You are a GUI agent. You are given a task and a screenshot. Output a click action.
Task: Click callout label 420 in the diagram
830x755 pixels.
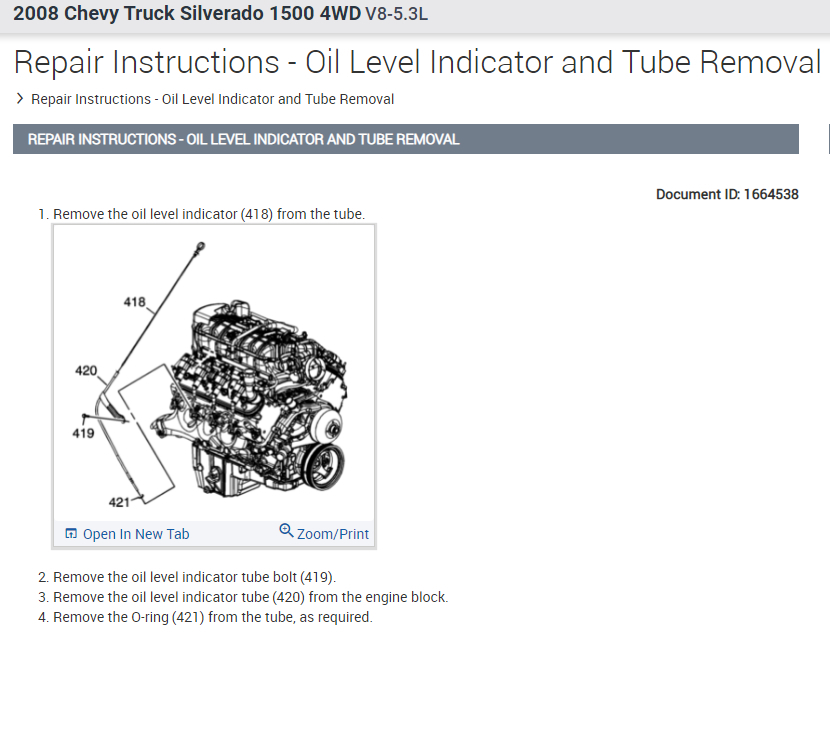coord(86,371)
